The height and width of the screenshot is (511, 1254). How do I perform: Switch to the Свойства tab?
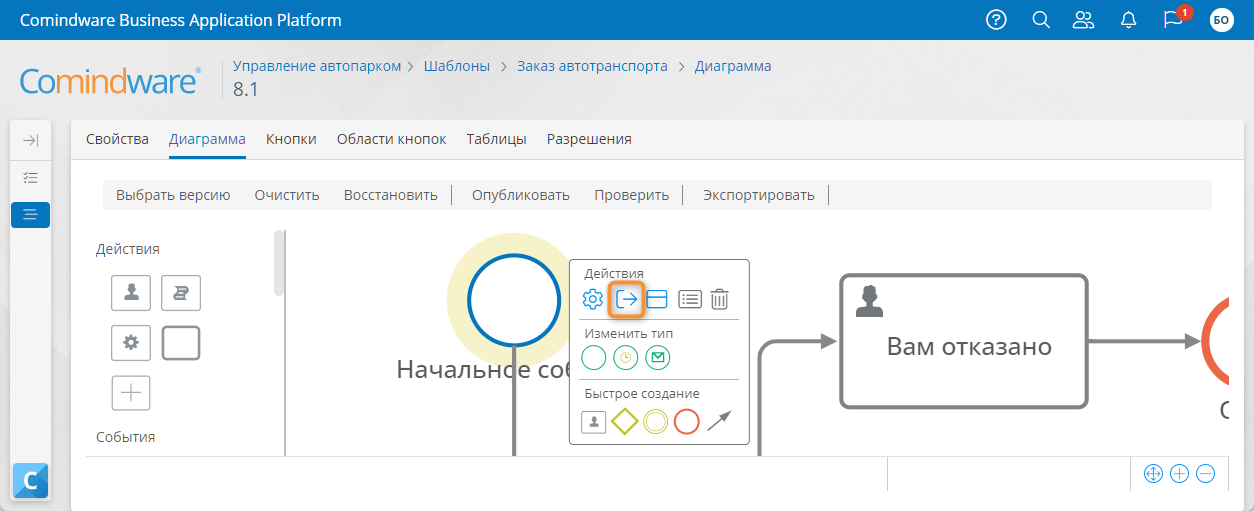click(117, 139)
